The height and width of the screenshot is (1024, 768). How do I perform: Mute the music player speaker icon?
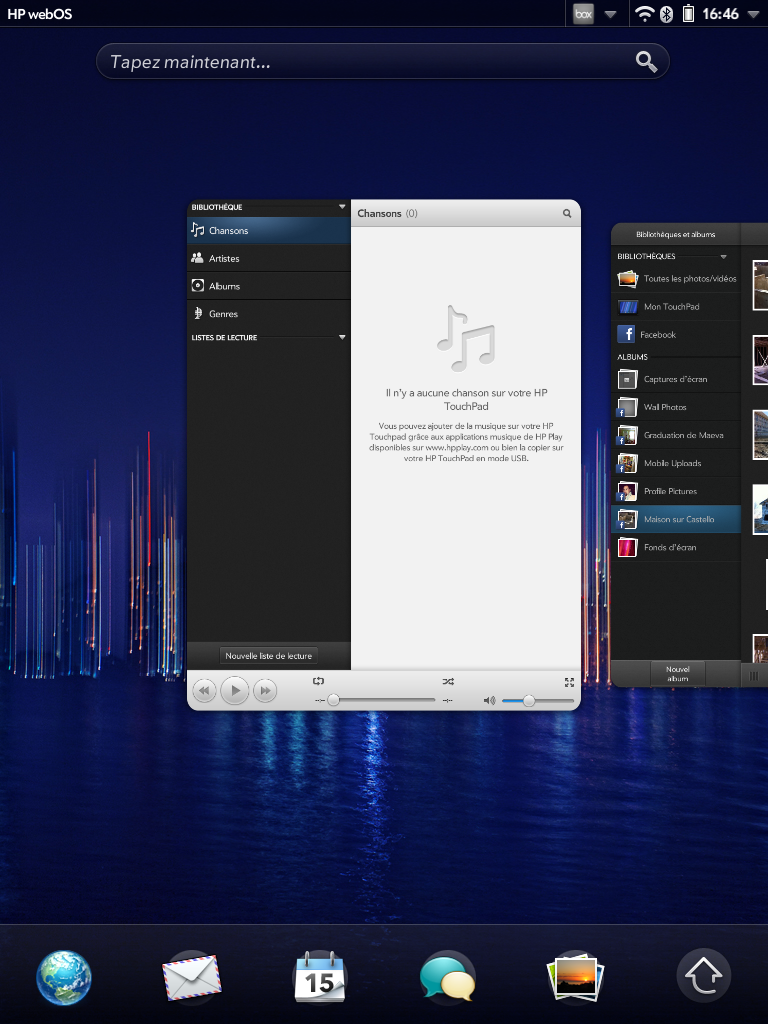point(489,701)
